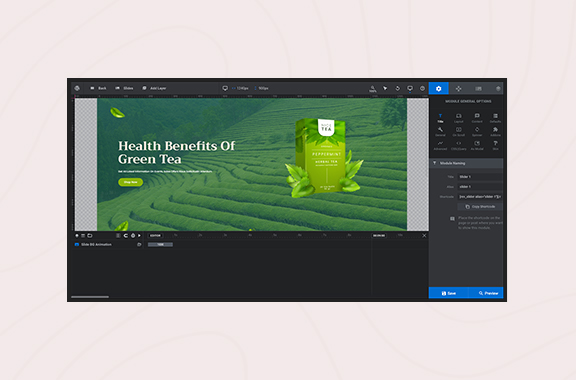Play the timeline animation
This screenshot has width=576, height=380.
139,236
